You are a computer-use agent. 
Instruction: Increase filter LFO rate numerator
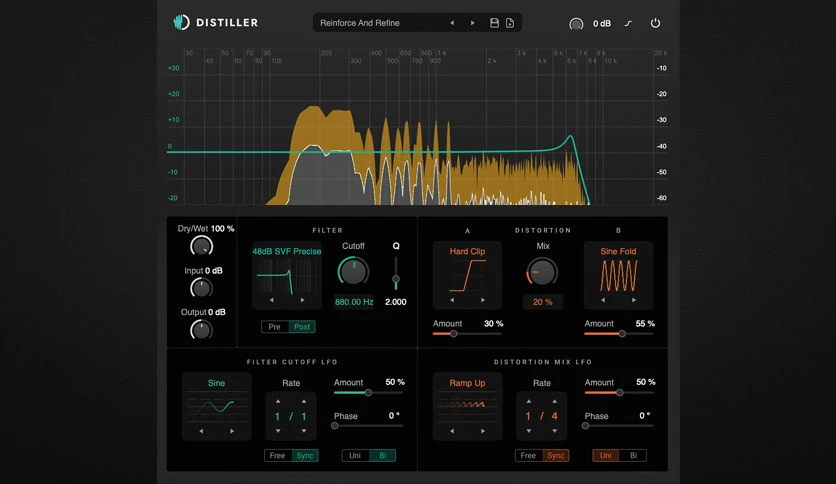click(278, 401)
